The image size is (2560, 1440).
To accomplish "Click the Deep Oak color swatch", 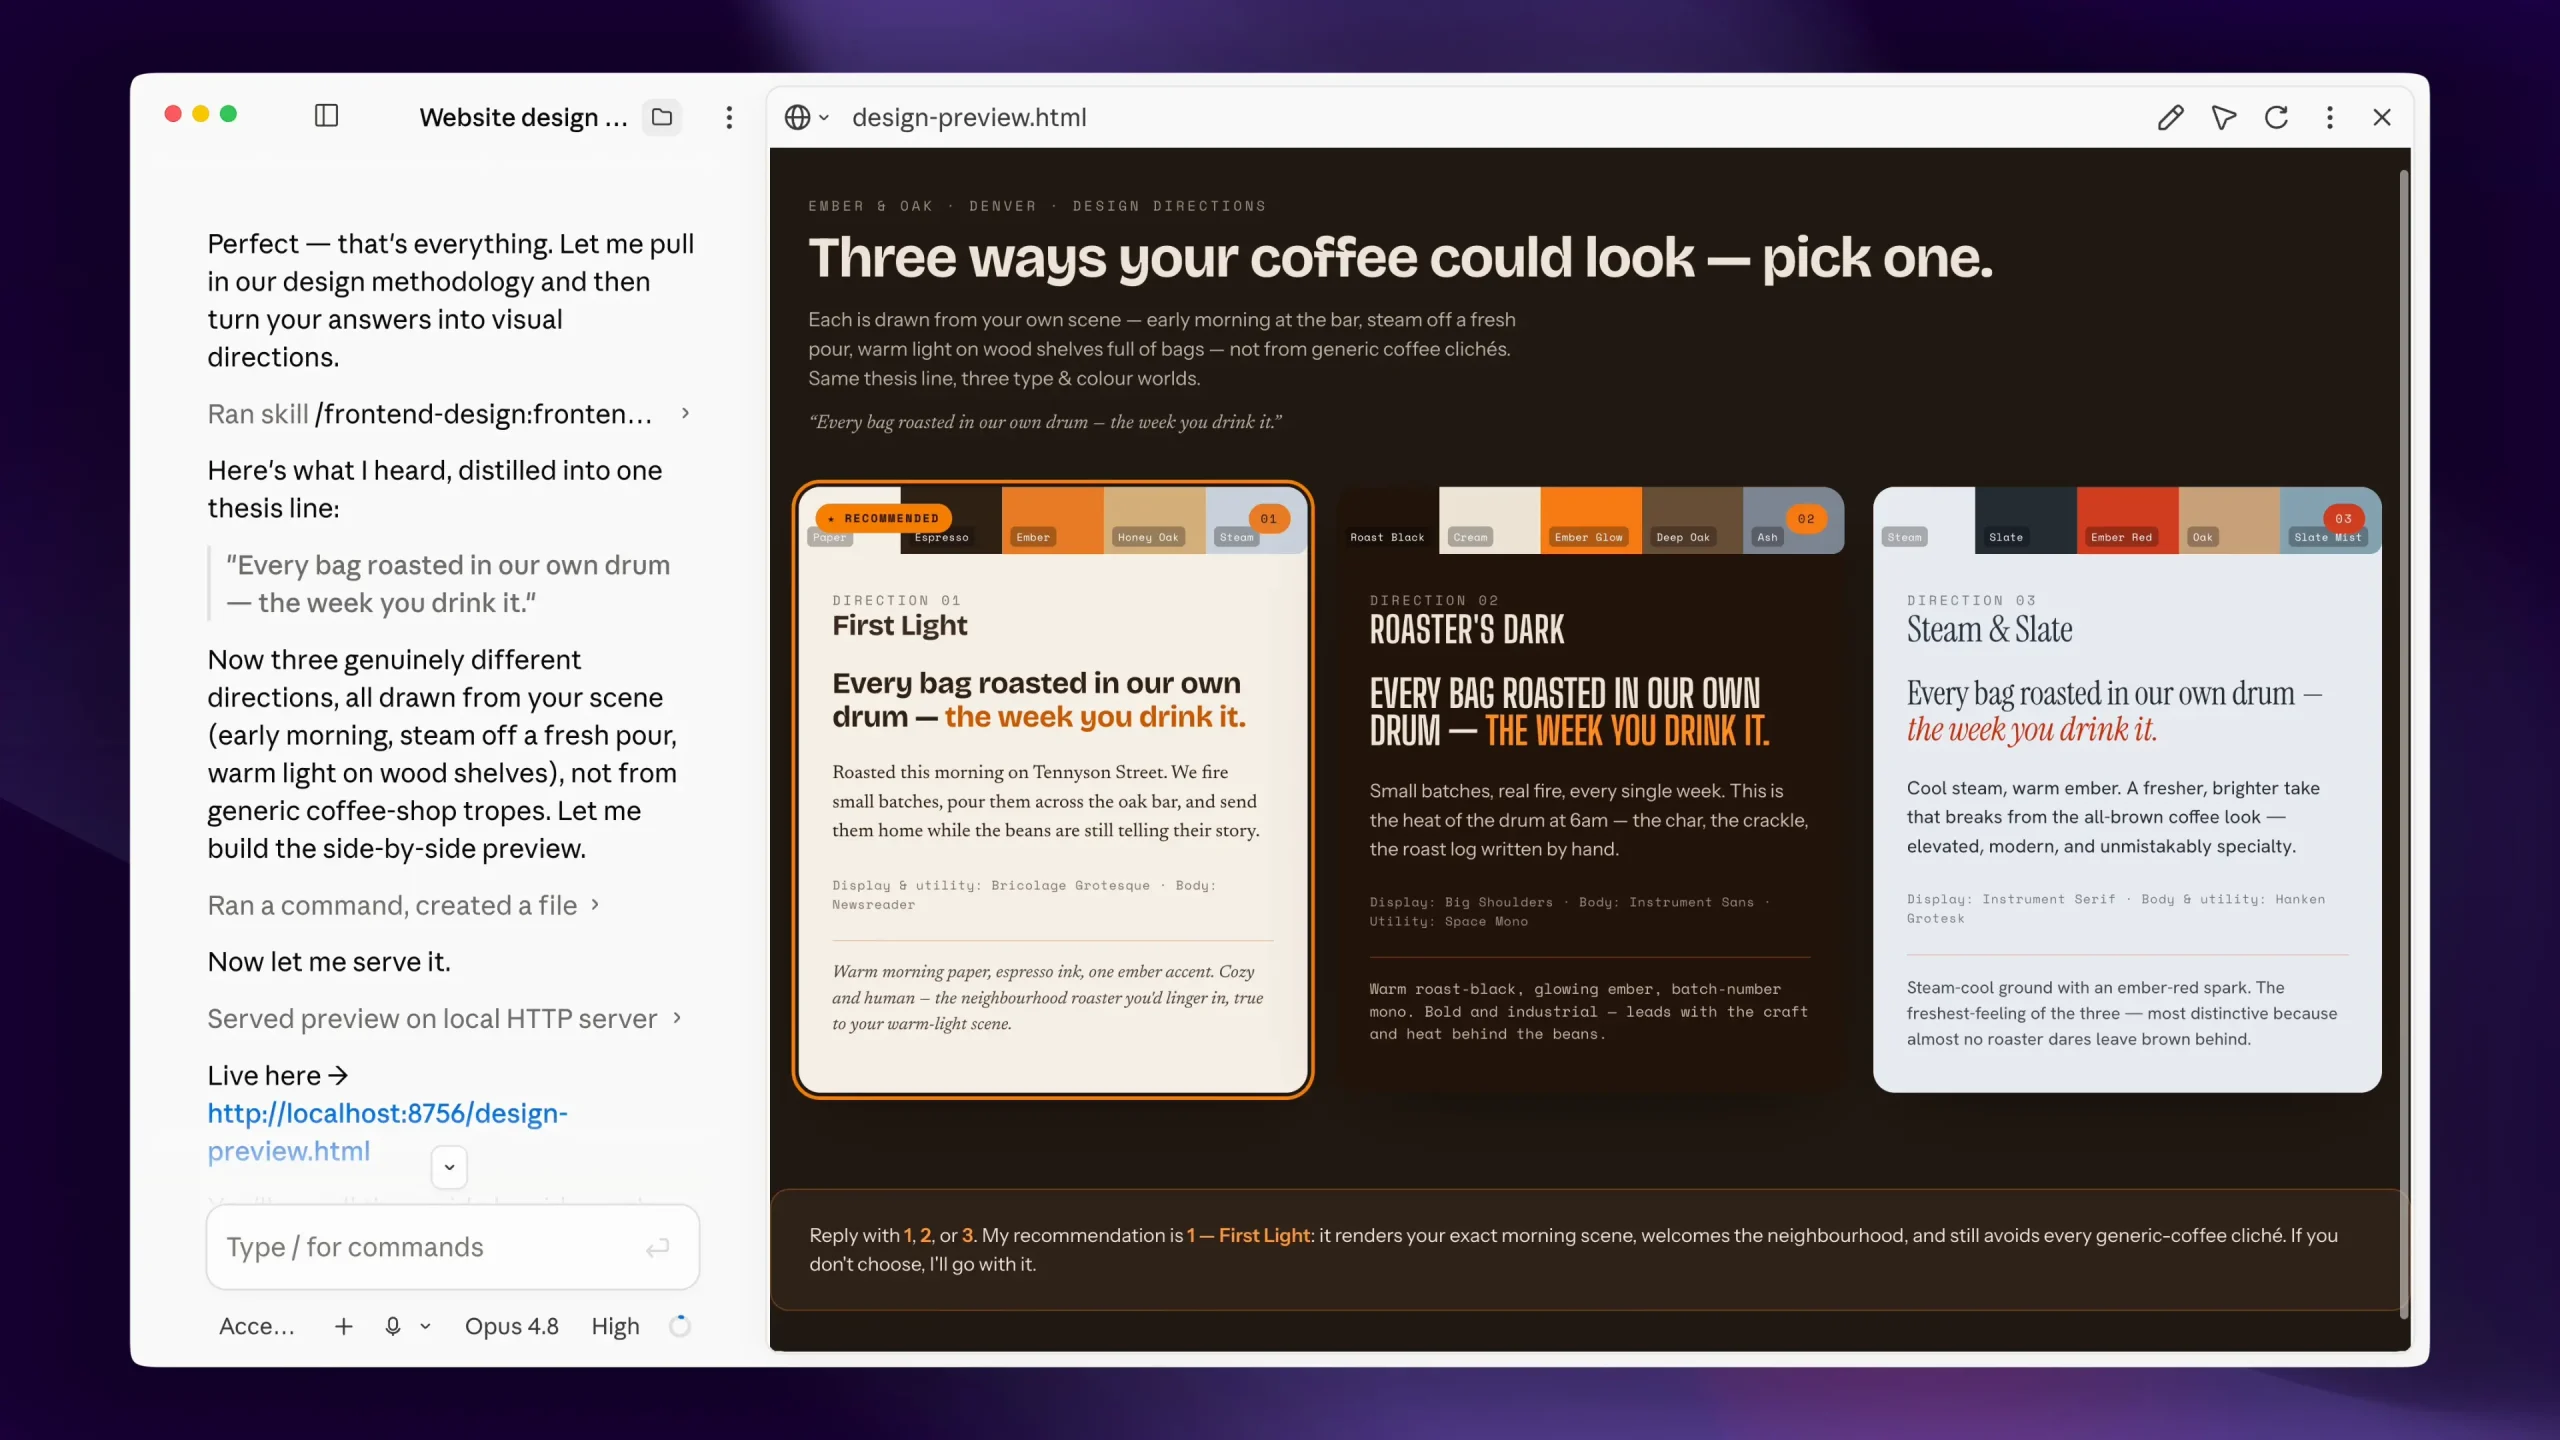I will point(1692,520).
